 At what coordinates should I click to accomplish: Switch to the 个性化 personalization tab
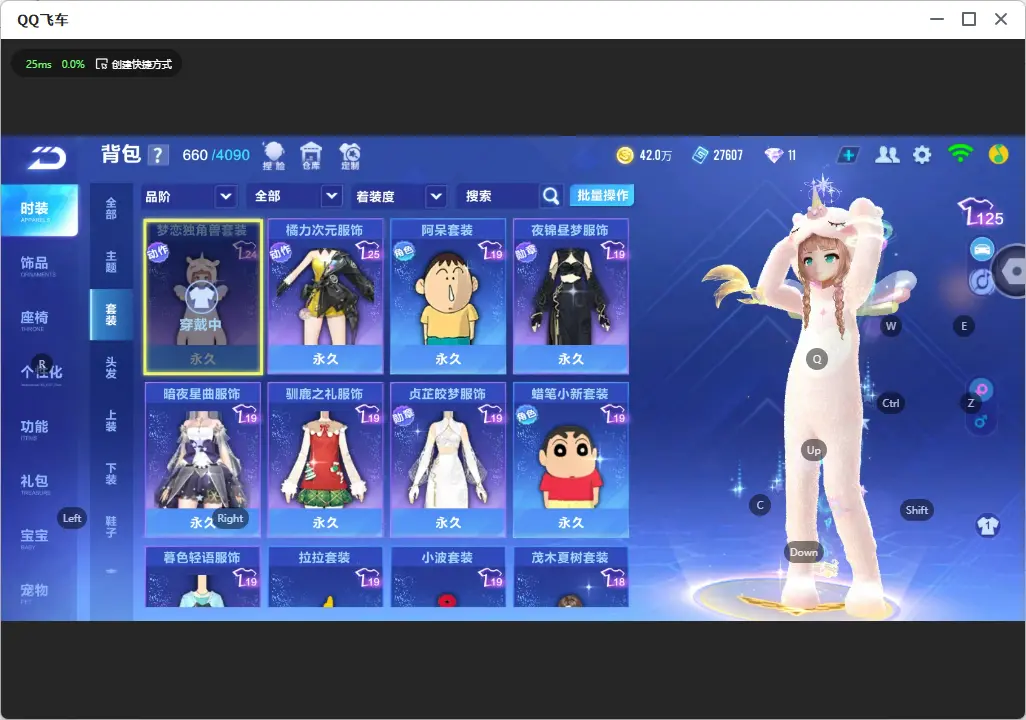(x=39, y=374)
